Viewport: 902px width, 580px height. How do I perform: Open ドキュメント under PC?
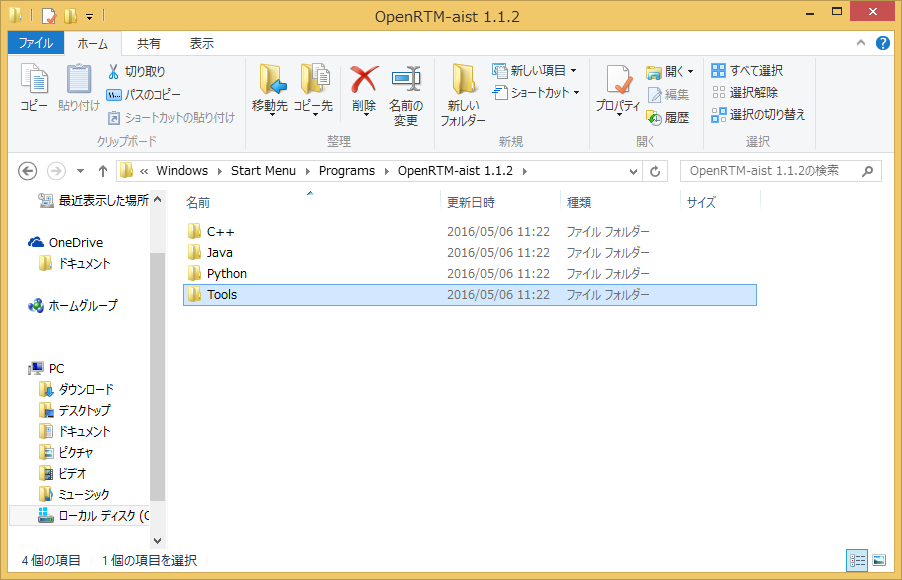tap(75, 432)
